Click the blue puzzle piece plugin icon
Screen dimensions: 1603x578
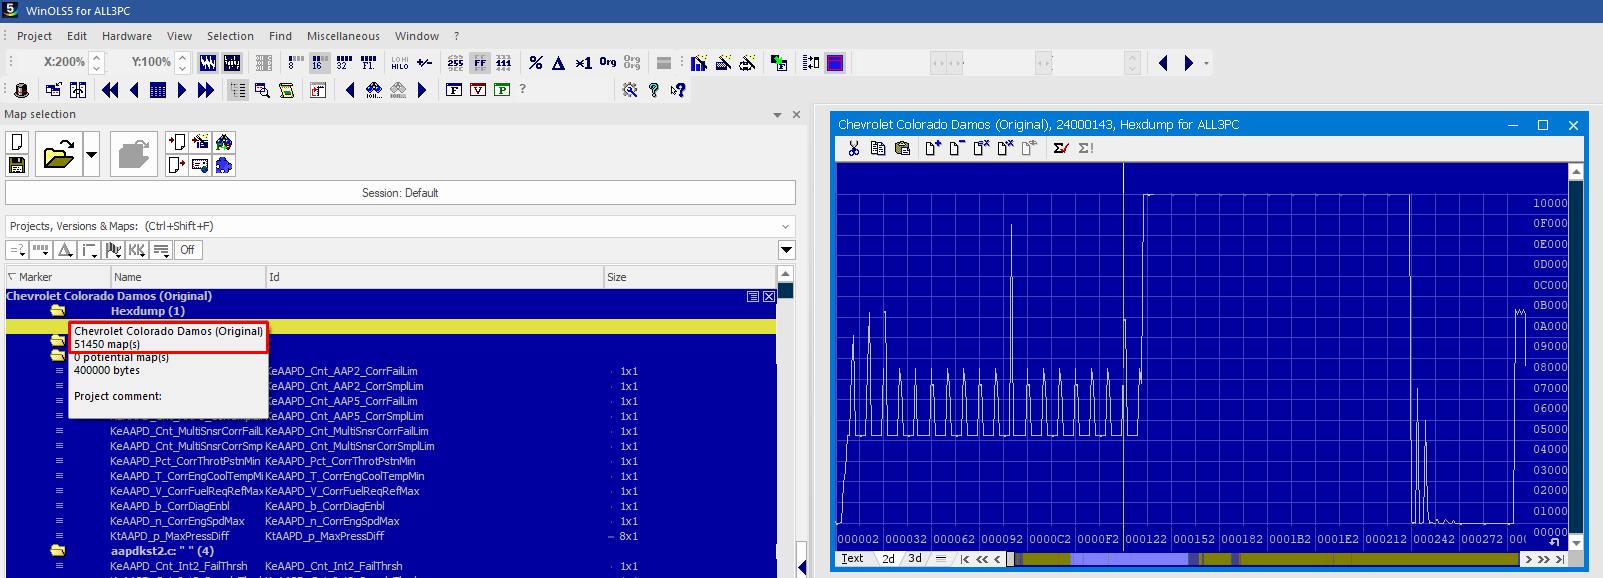point(224,165)
